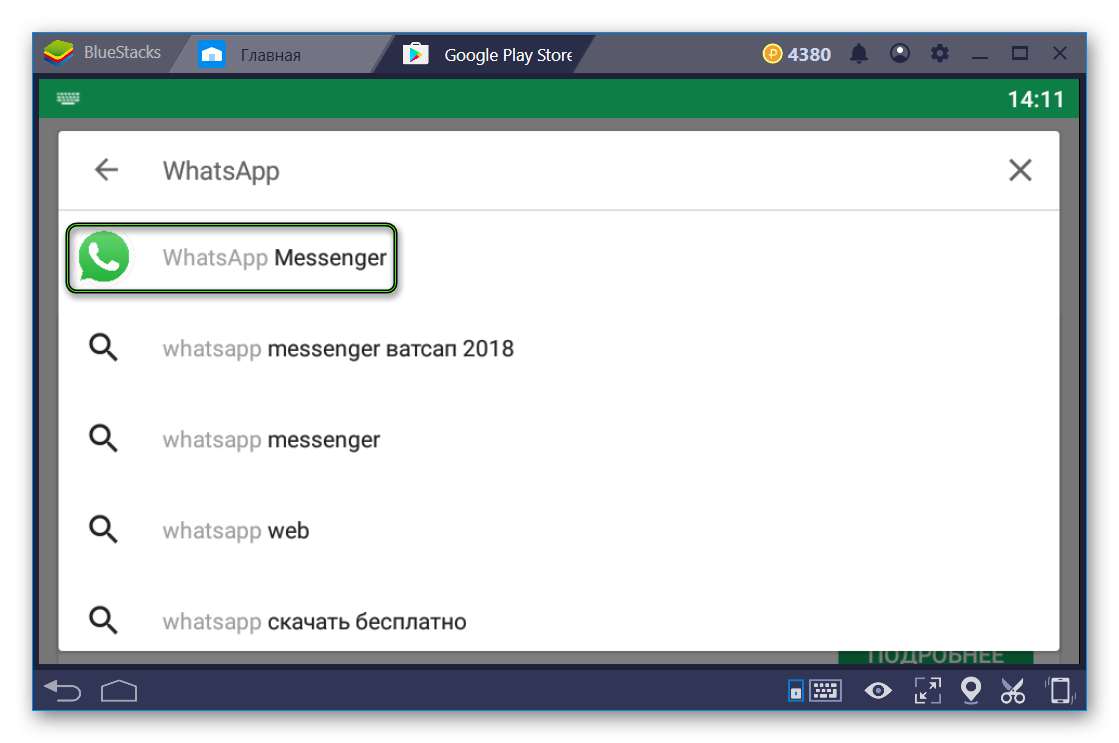The width and height of the screenshot is (1119, 743).
Task: Click the keyboard indicator in green status bar
Action: [x=69, y=98]
